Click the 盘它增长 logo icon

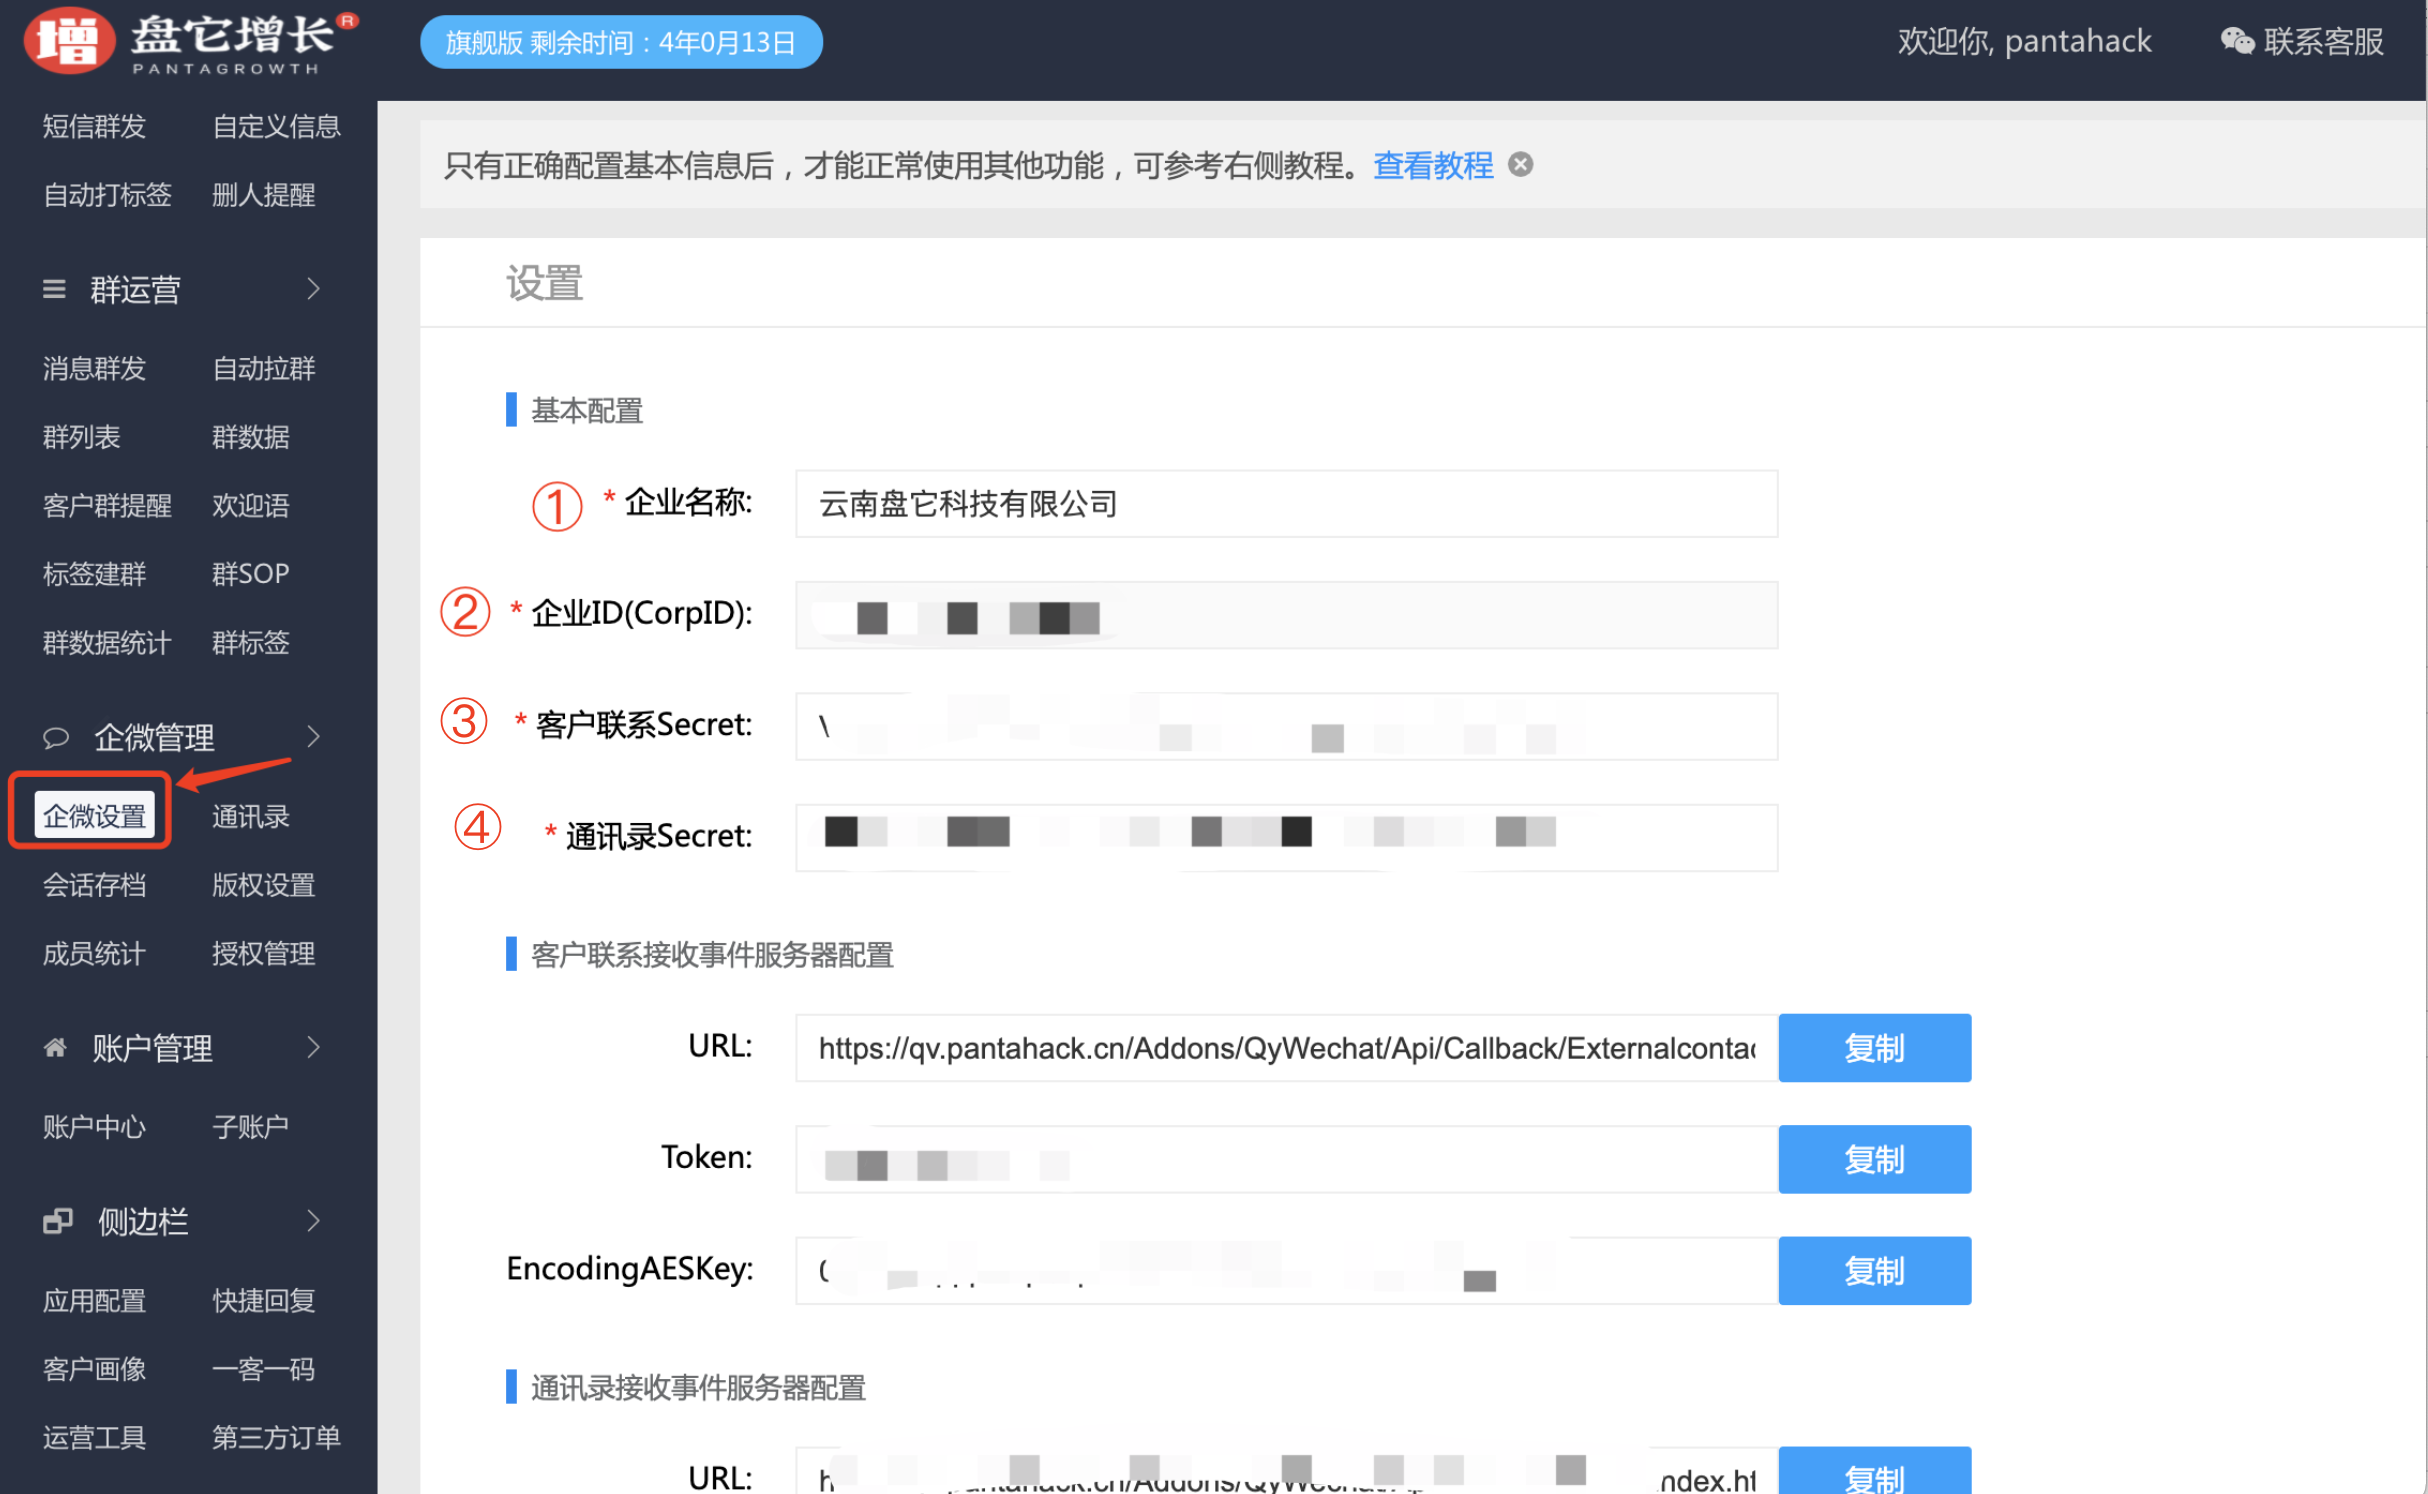coord(68,41)
